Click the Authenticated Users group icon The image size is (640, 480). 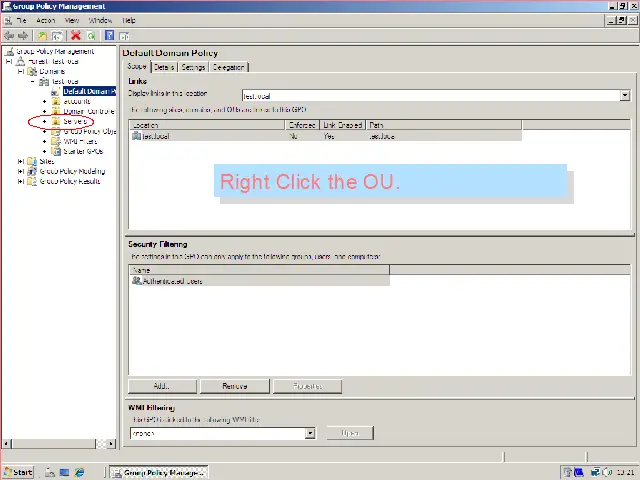click(x=137, y=281)
